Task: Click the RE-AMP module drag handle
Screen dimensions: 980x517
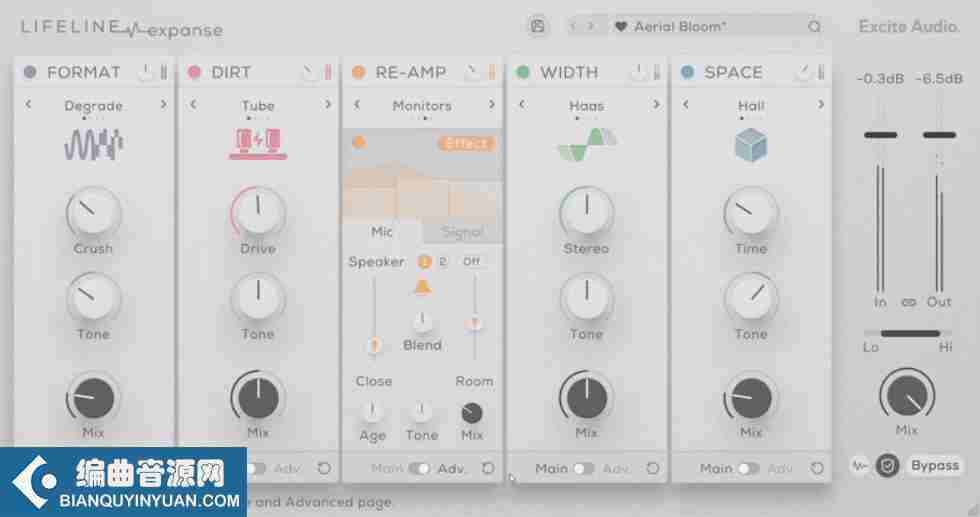Action: (x=492, y=73)
